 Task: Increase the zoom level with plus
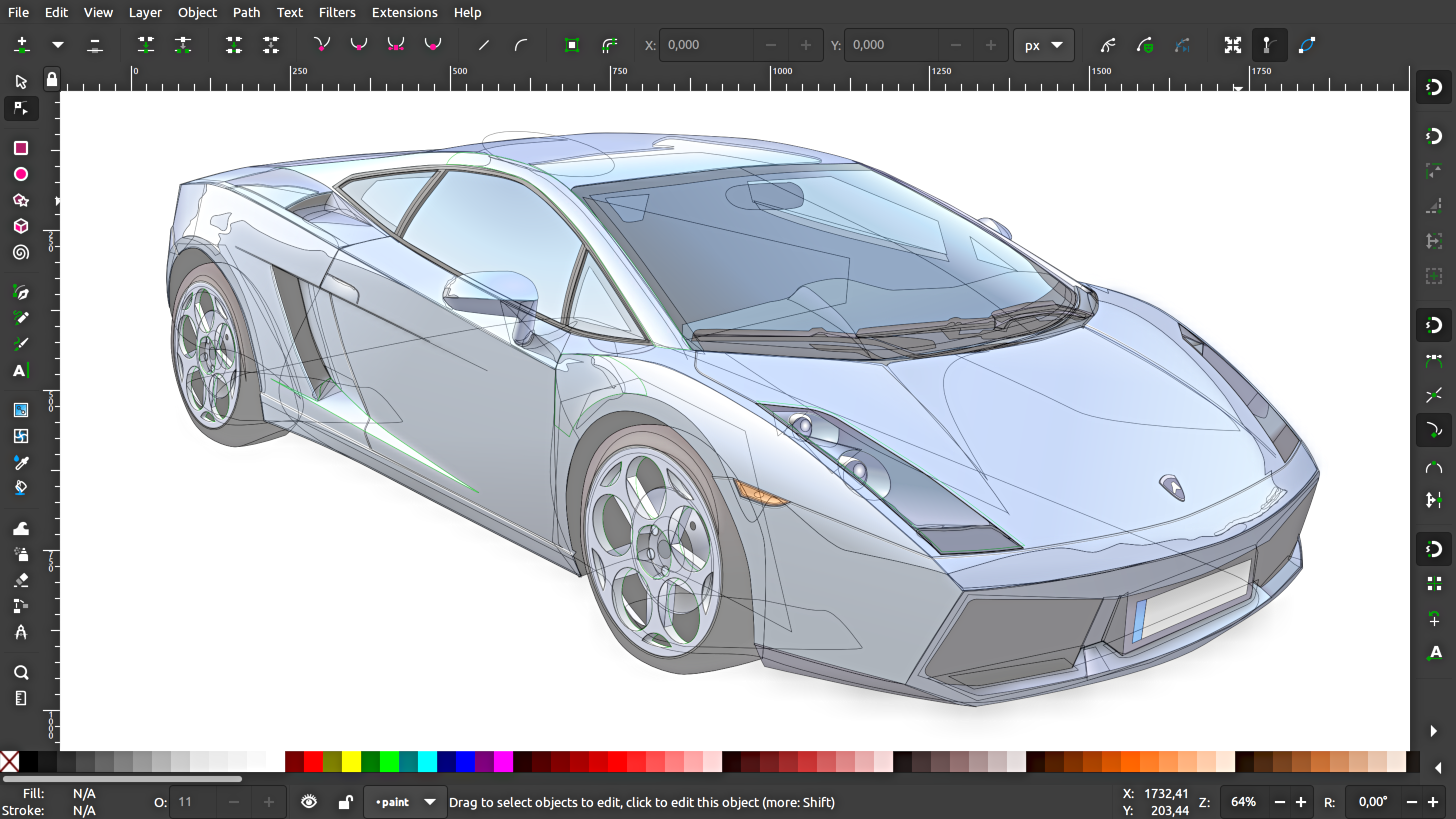click(1301, 802)
